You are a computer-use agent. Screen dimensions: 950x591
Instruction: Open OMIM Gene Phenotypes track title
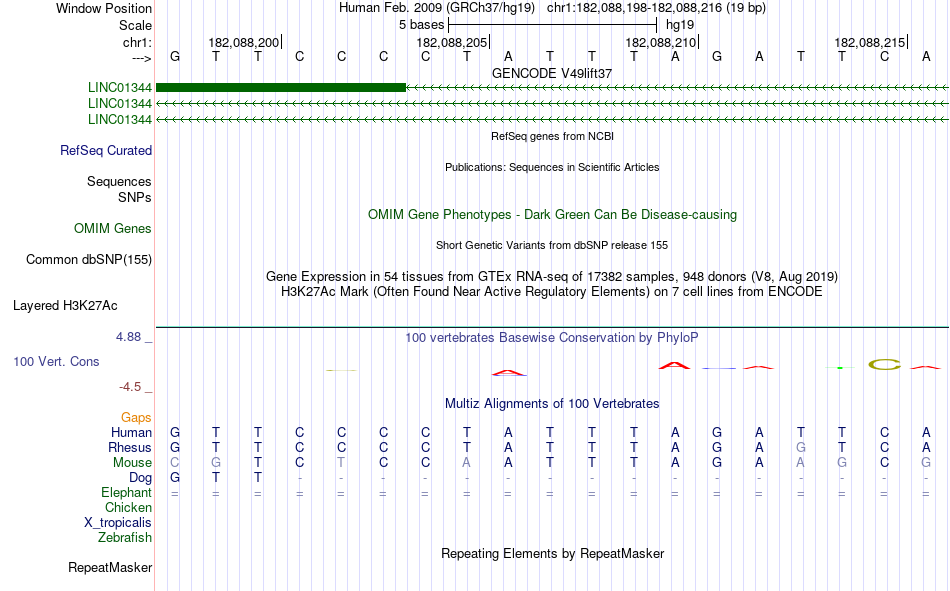552,215
